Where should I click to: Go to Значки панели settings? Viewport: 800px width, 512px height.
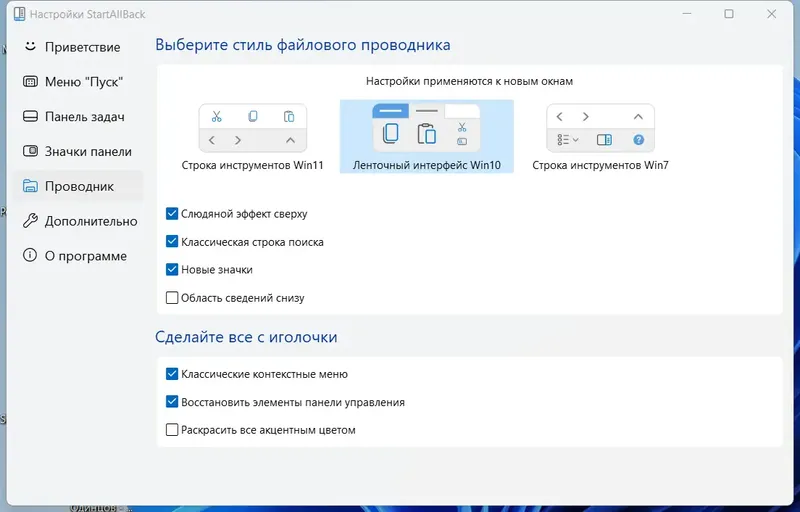(x=78, y=151)
